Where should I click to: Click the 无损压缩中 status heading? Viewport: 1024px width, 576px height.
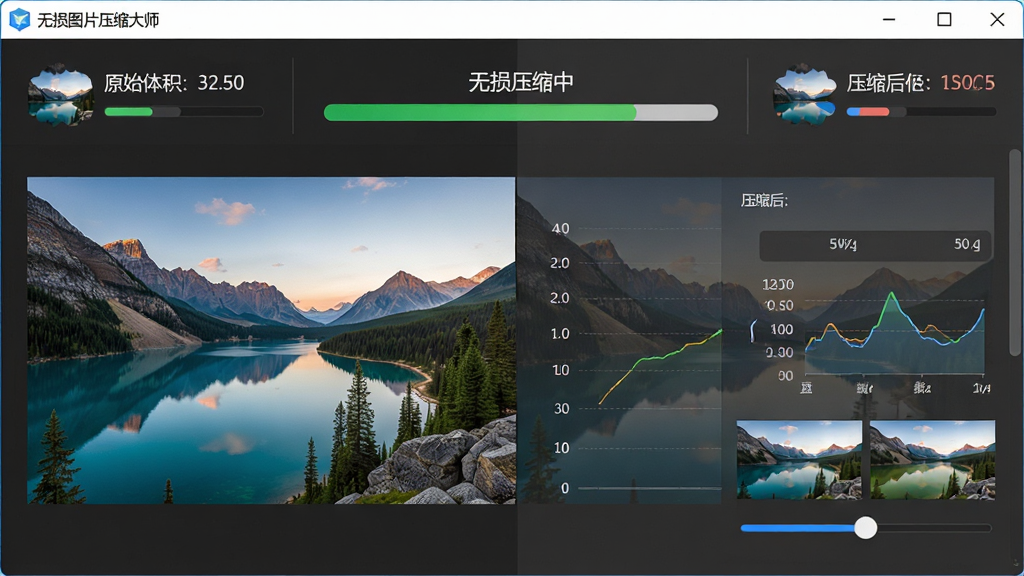tap(520, 82)
